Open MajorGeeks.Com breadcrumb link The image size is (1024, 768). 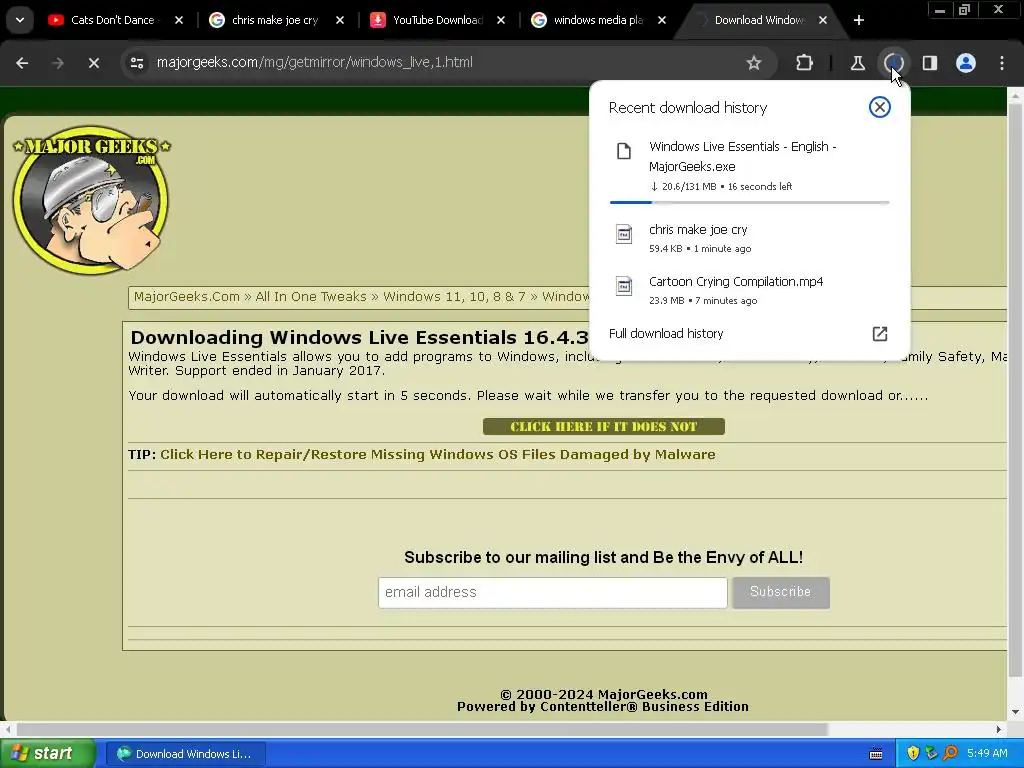pyautogui.click(x=187, y=296)
